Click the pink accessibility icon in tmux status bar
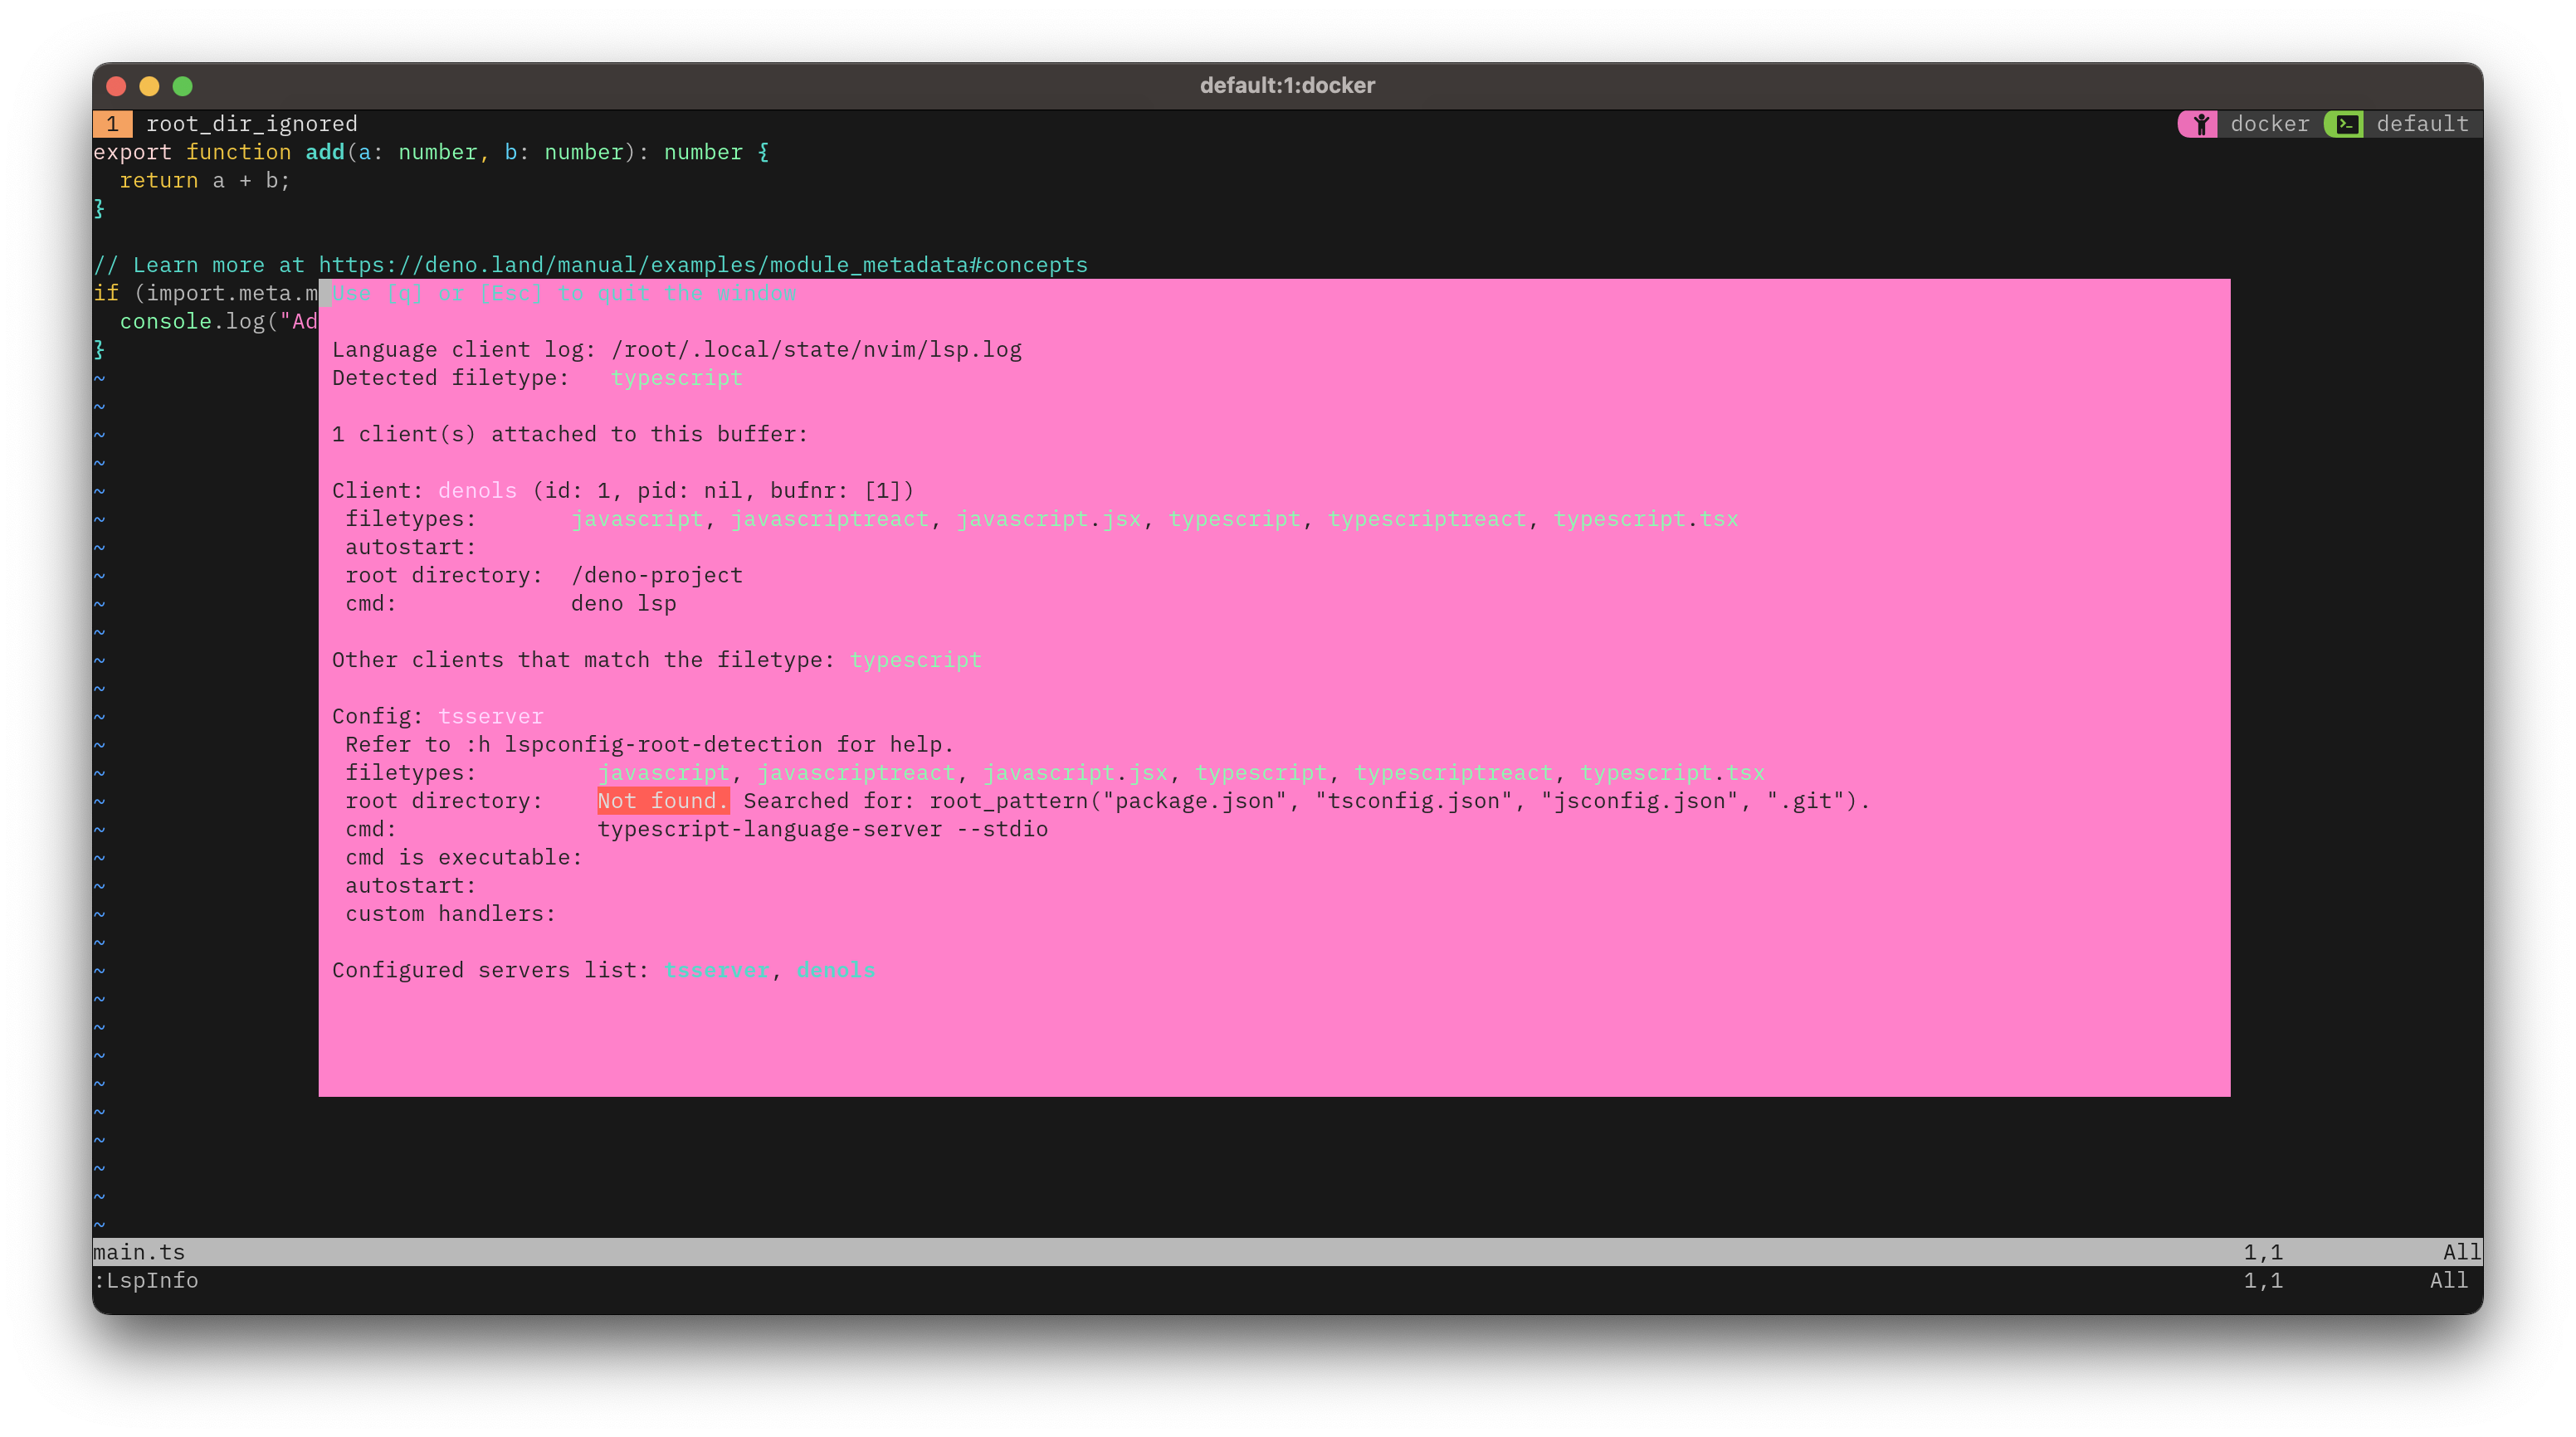The height and width of the screenshot is (1437, 2576). (x=2200, y=123)
